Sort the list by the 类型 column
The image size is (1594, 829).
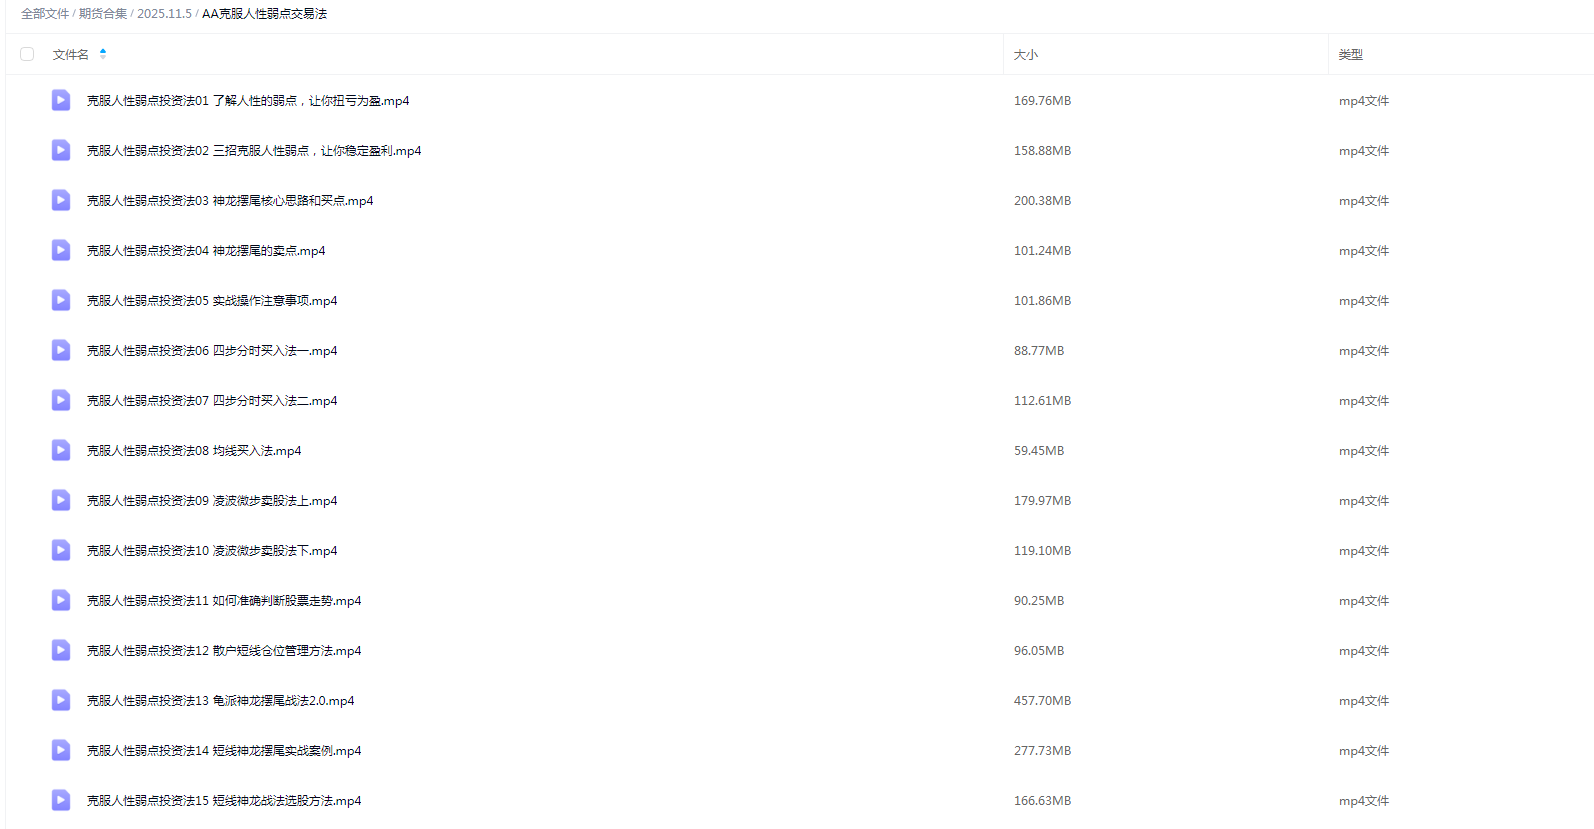coord(1350,55)
